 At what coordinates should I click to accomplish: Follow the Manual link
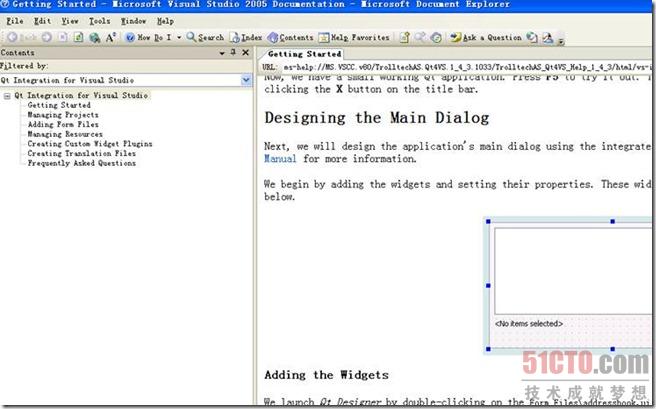(280, 158)
